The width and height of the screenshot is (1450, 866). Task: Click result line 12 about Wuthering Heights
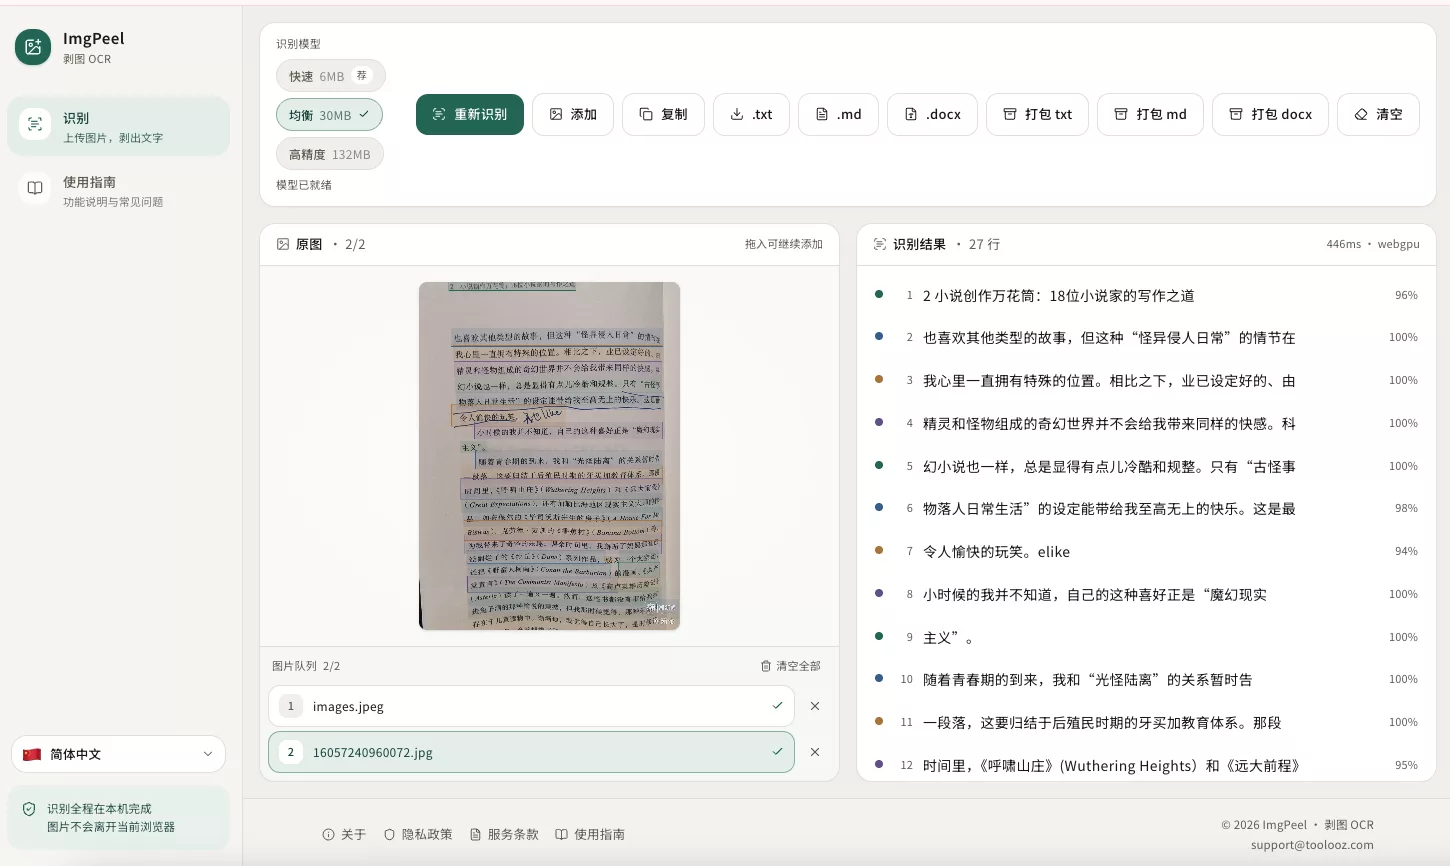(x=1146, y=765)
